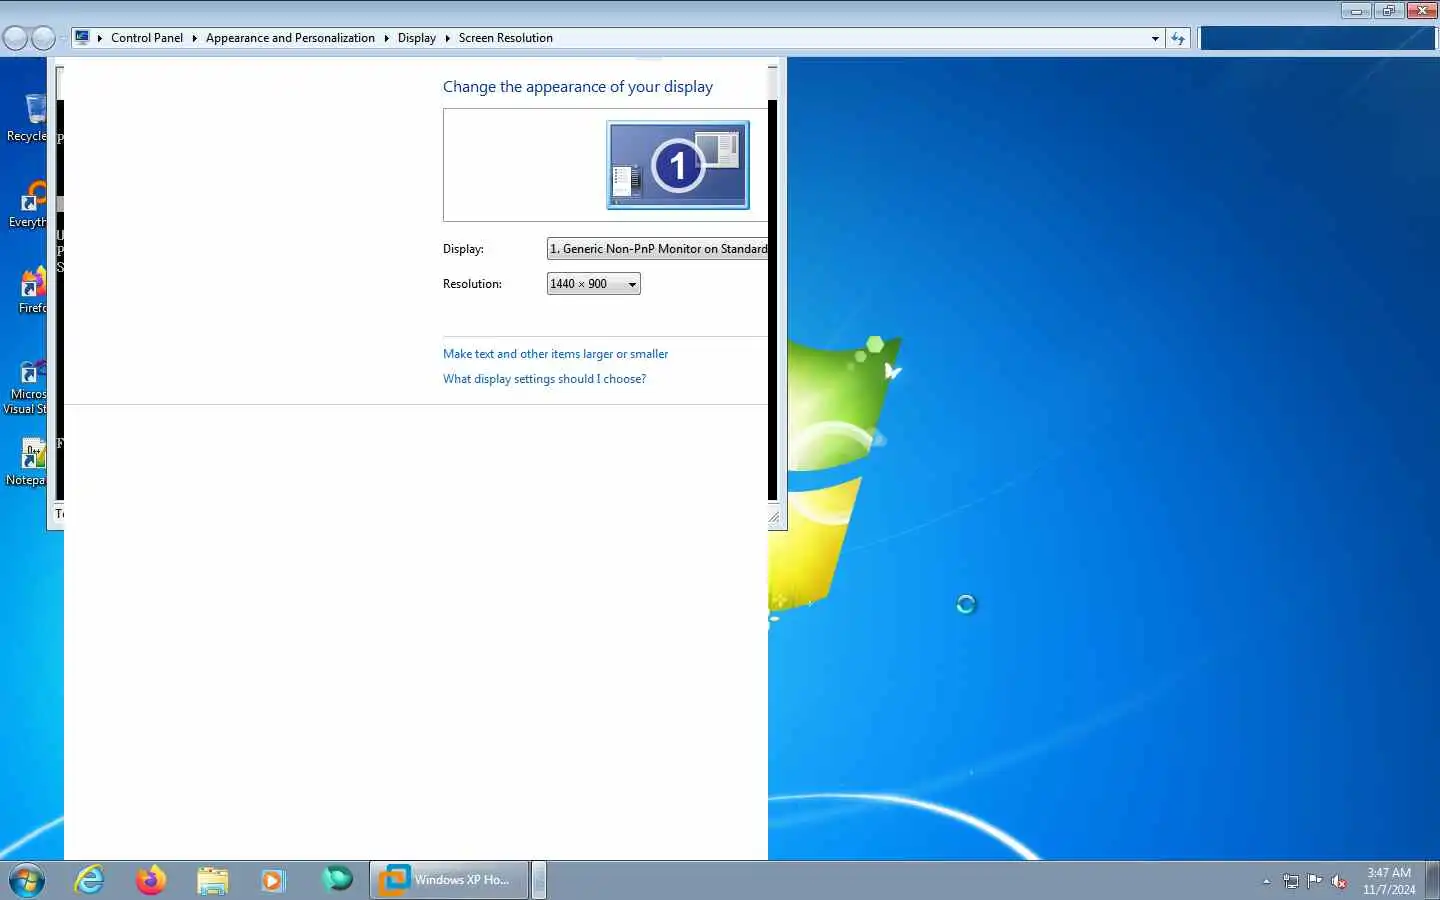This screenshot has width=1440, height=900.
Task: Expand arrow after Appearance and Personalization
Action: click(386, 38)
